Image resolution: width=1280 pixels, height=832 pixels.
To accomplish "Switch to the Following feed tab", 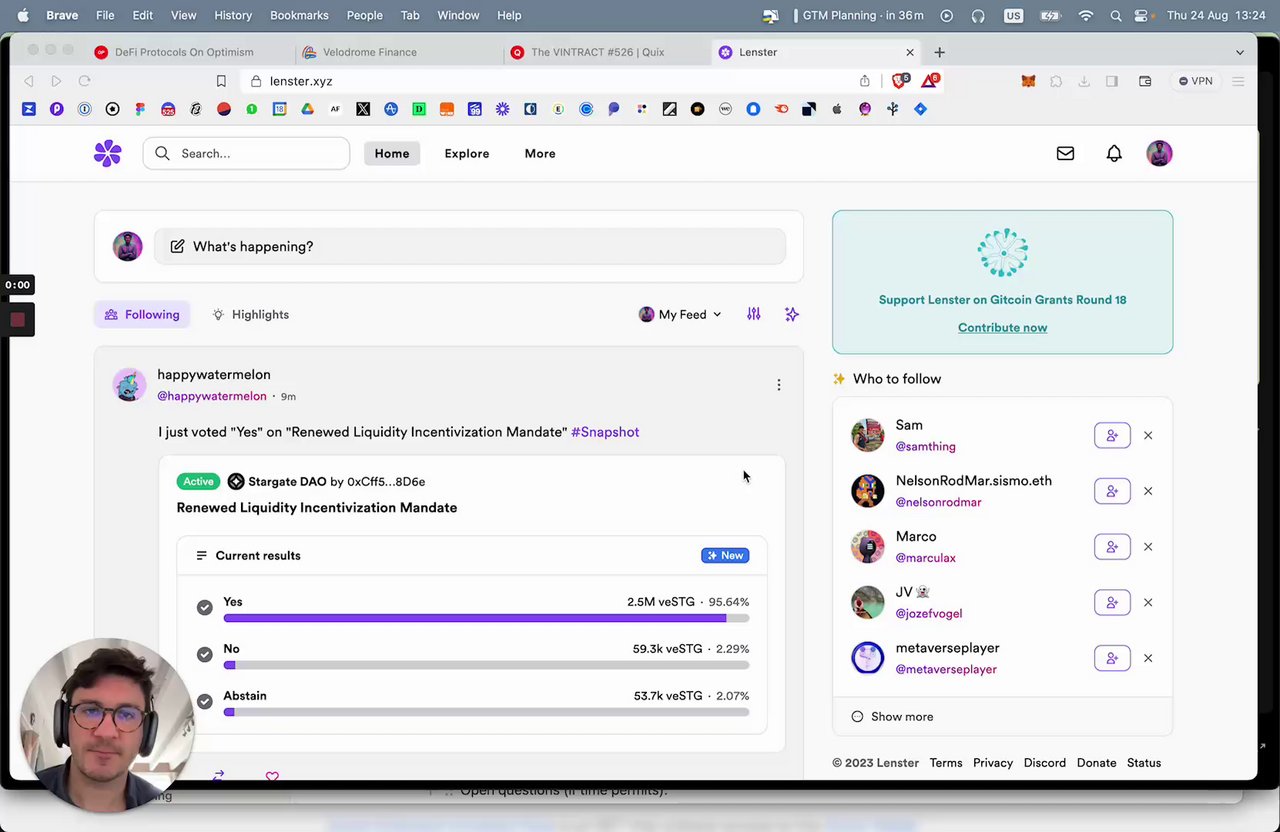I will point(143,314).
